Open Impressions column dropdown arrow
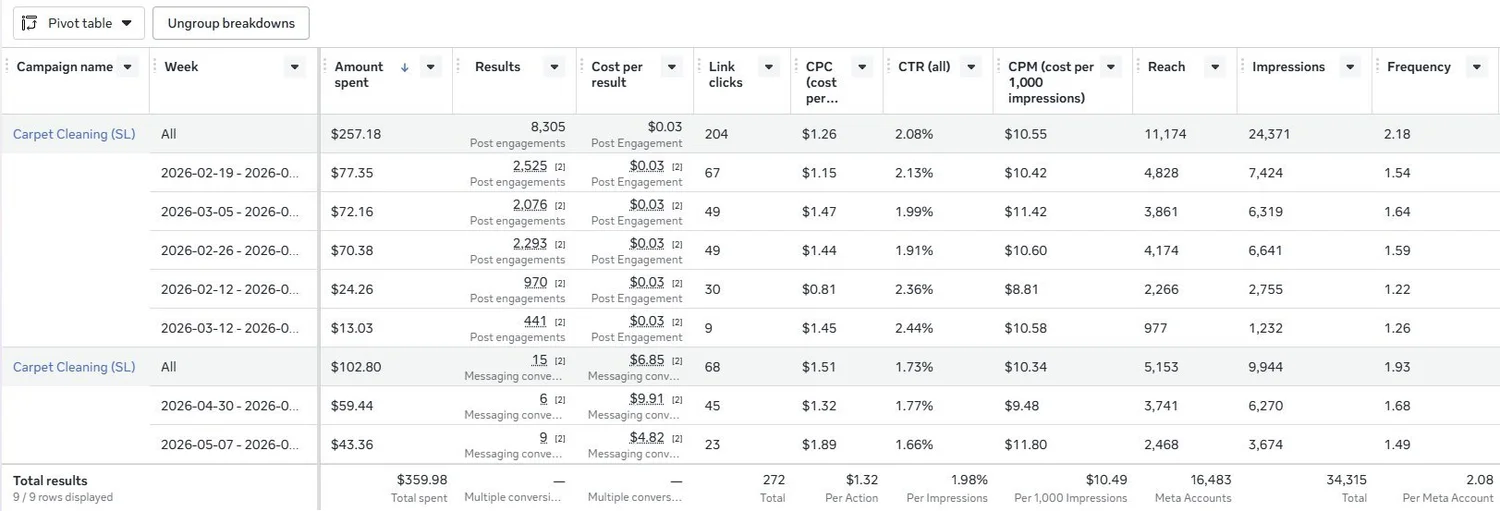The width and height of the screenshot is (1500, 511). [1349, 67]
